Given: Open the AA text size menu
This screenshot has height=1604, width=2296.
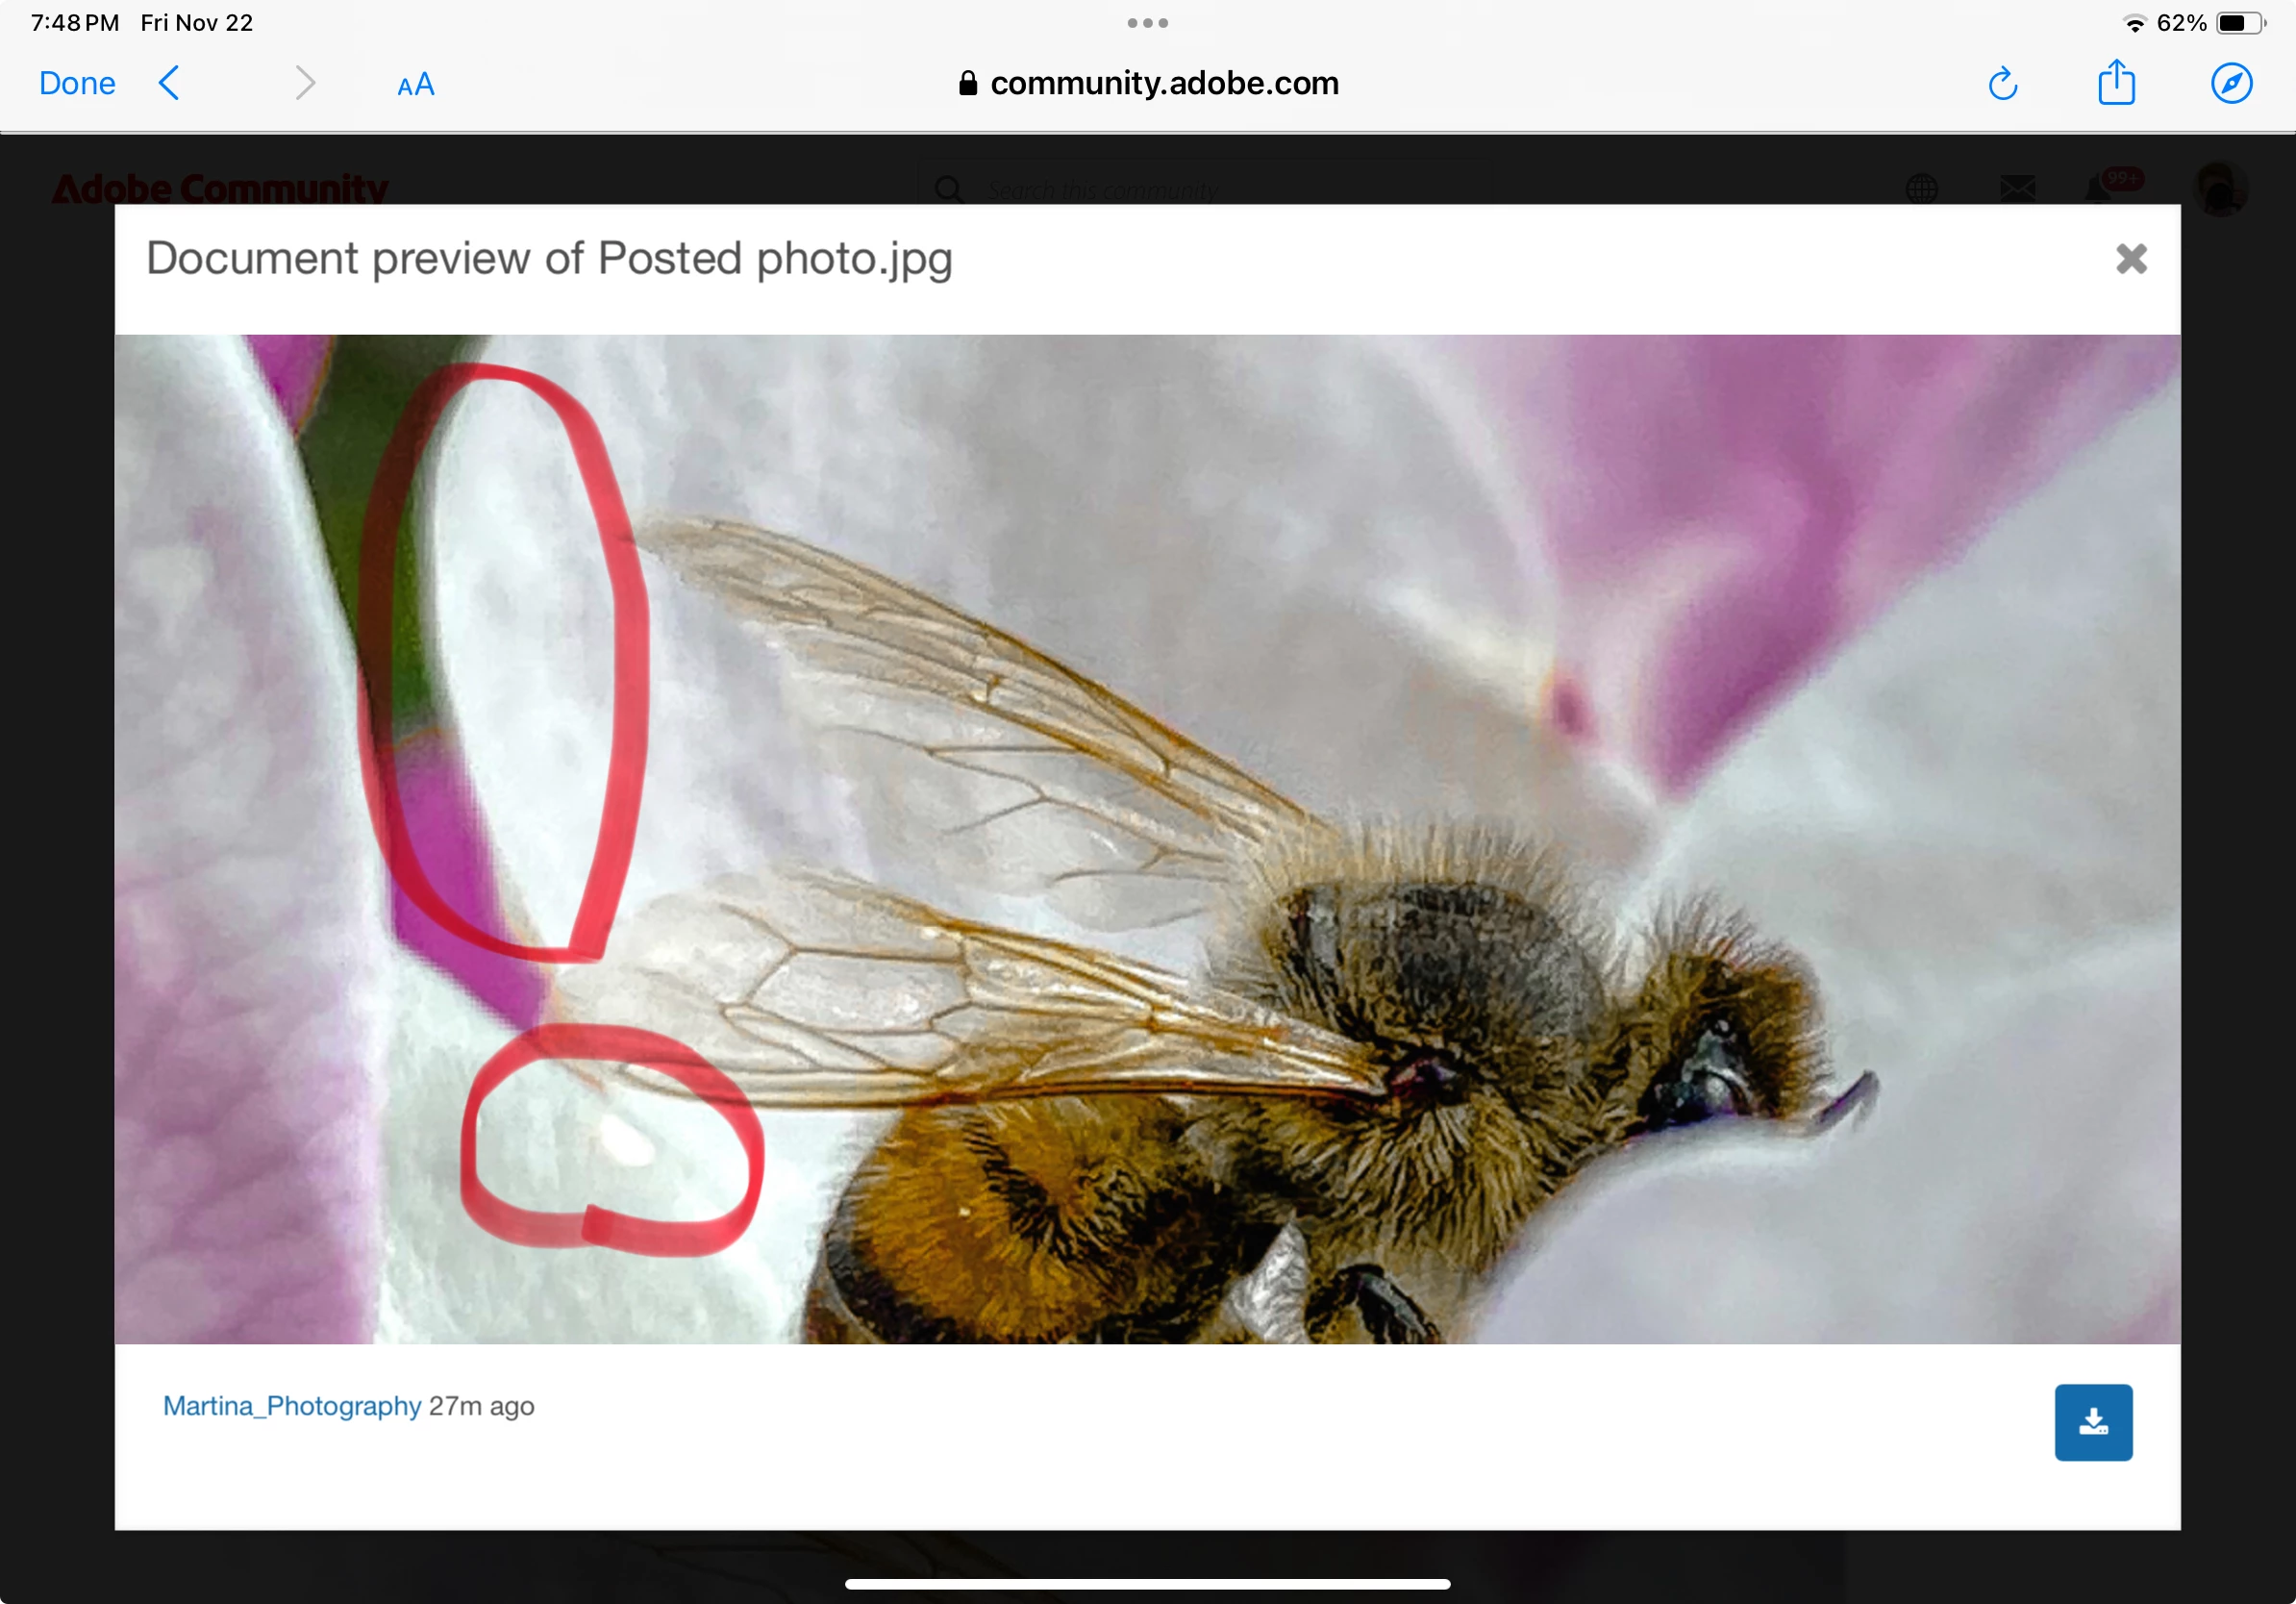Looking at the screenshot, I should (x=415, y=85).
